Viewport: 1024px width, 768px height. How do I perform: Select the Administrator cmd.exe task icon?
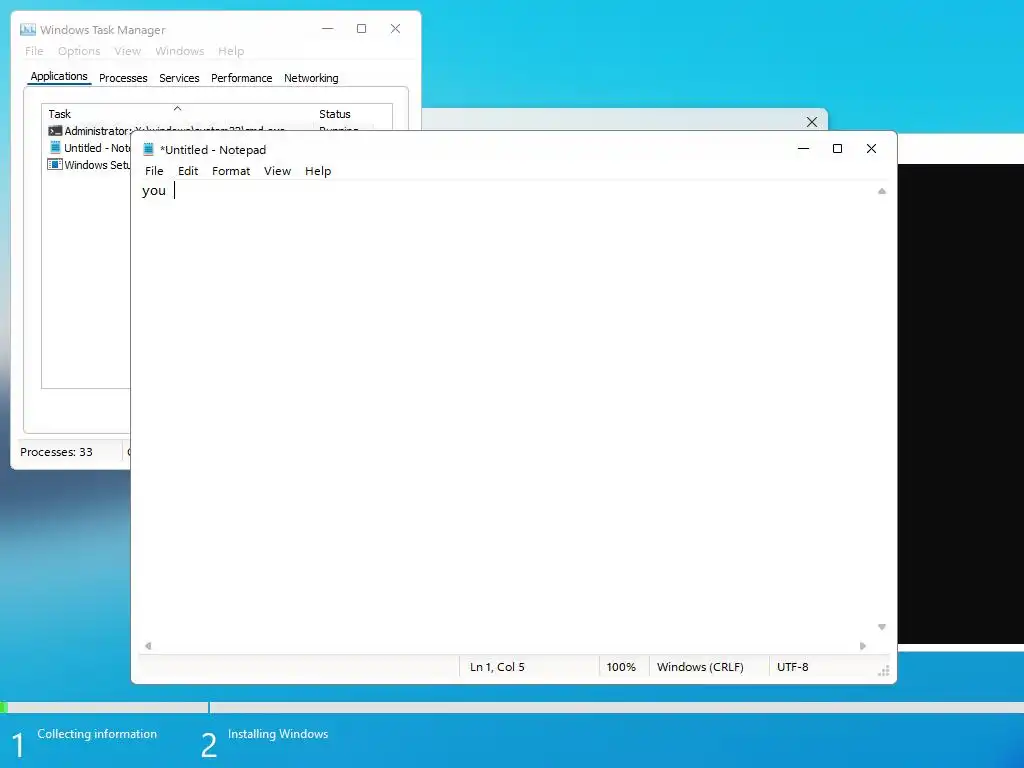(56, 131)
